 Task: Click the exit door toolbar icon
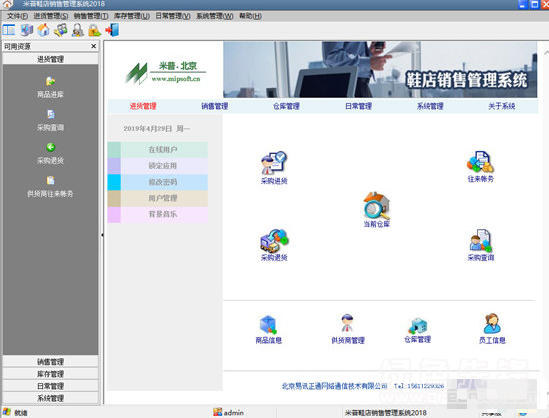[112, 30]
